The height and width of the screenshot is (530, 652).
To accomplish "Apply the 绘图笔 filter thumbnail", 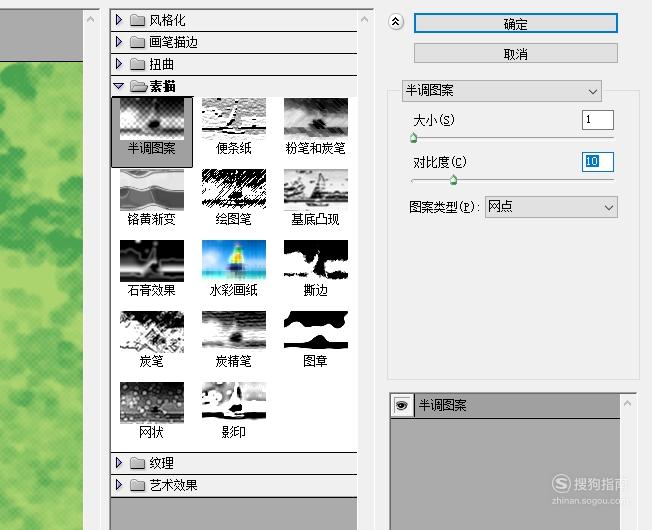I will (x=234, y=190).
